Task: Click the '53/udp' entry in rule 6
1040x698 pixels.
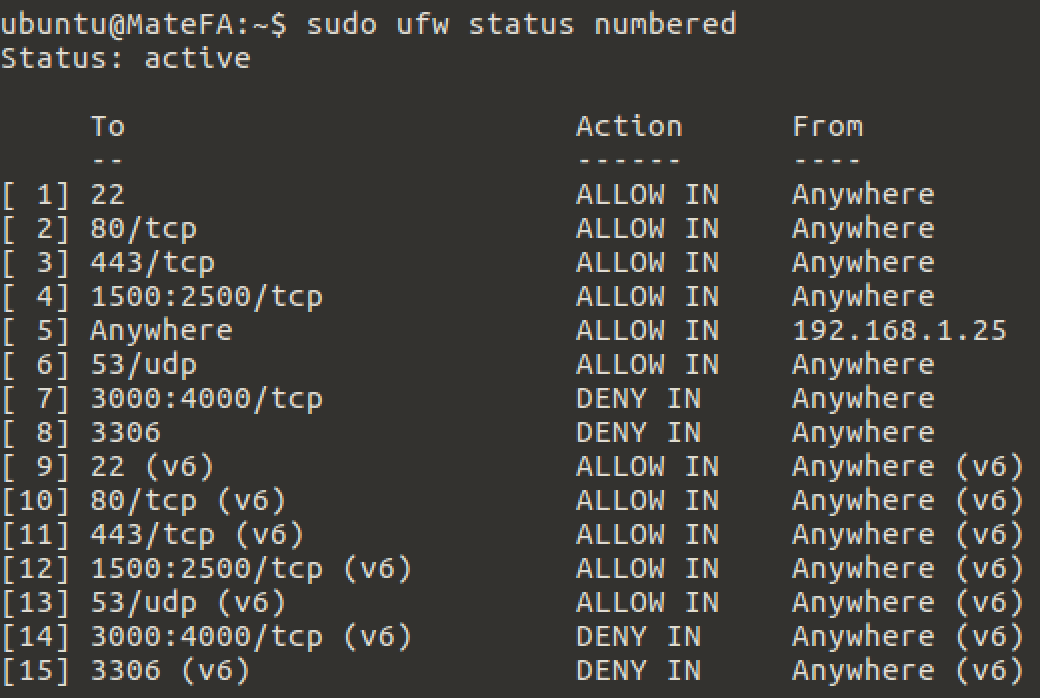Action: pyautogui.click(x=144, y=366)
